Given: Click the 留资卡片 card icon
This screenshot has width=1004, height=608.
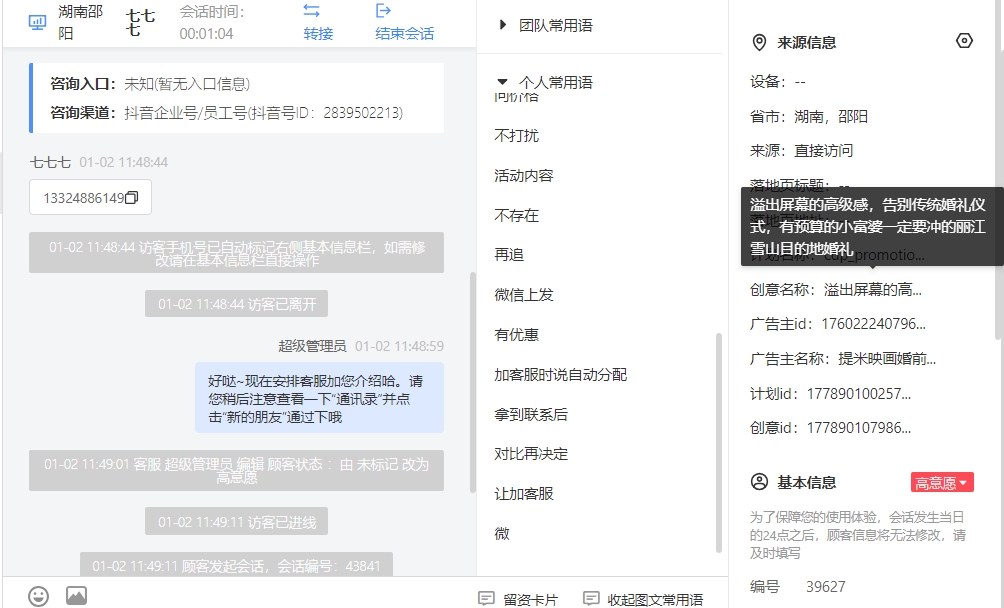Looking at the screenshot, I should pos(487,599).
